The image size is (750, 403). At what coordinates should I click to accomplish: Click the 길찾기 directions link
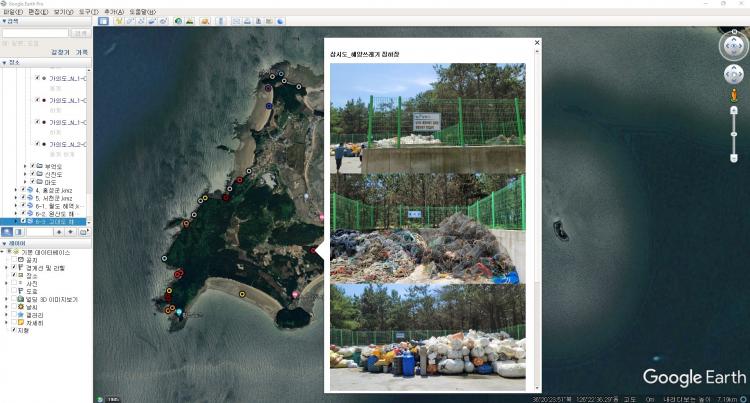tap(60, 52)
